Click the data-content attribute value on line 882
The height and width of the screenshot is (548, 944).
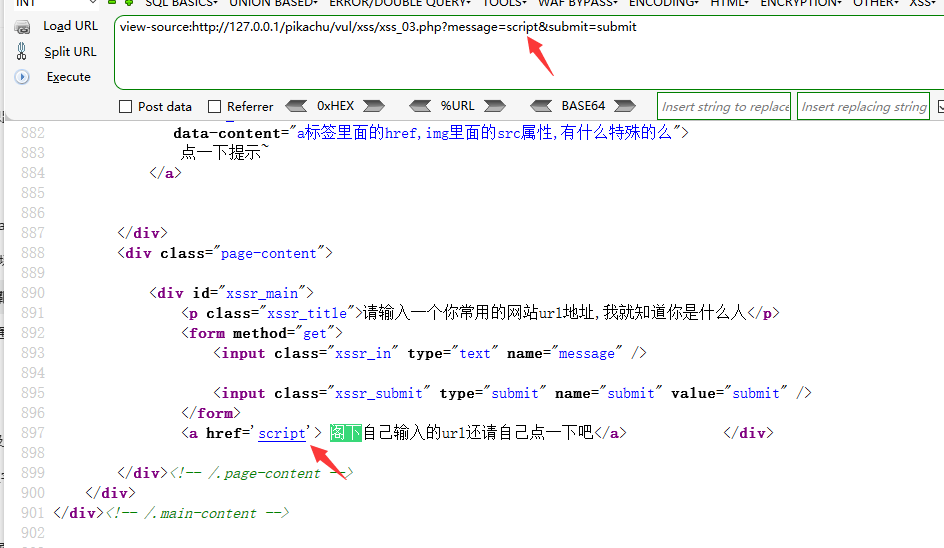click(485, 132)
